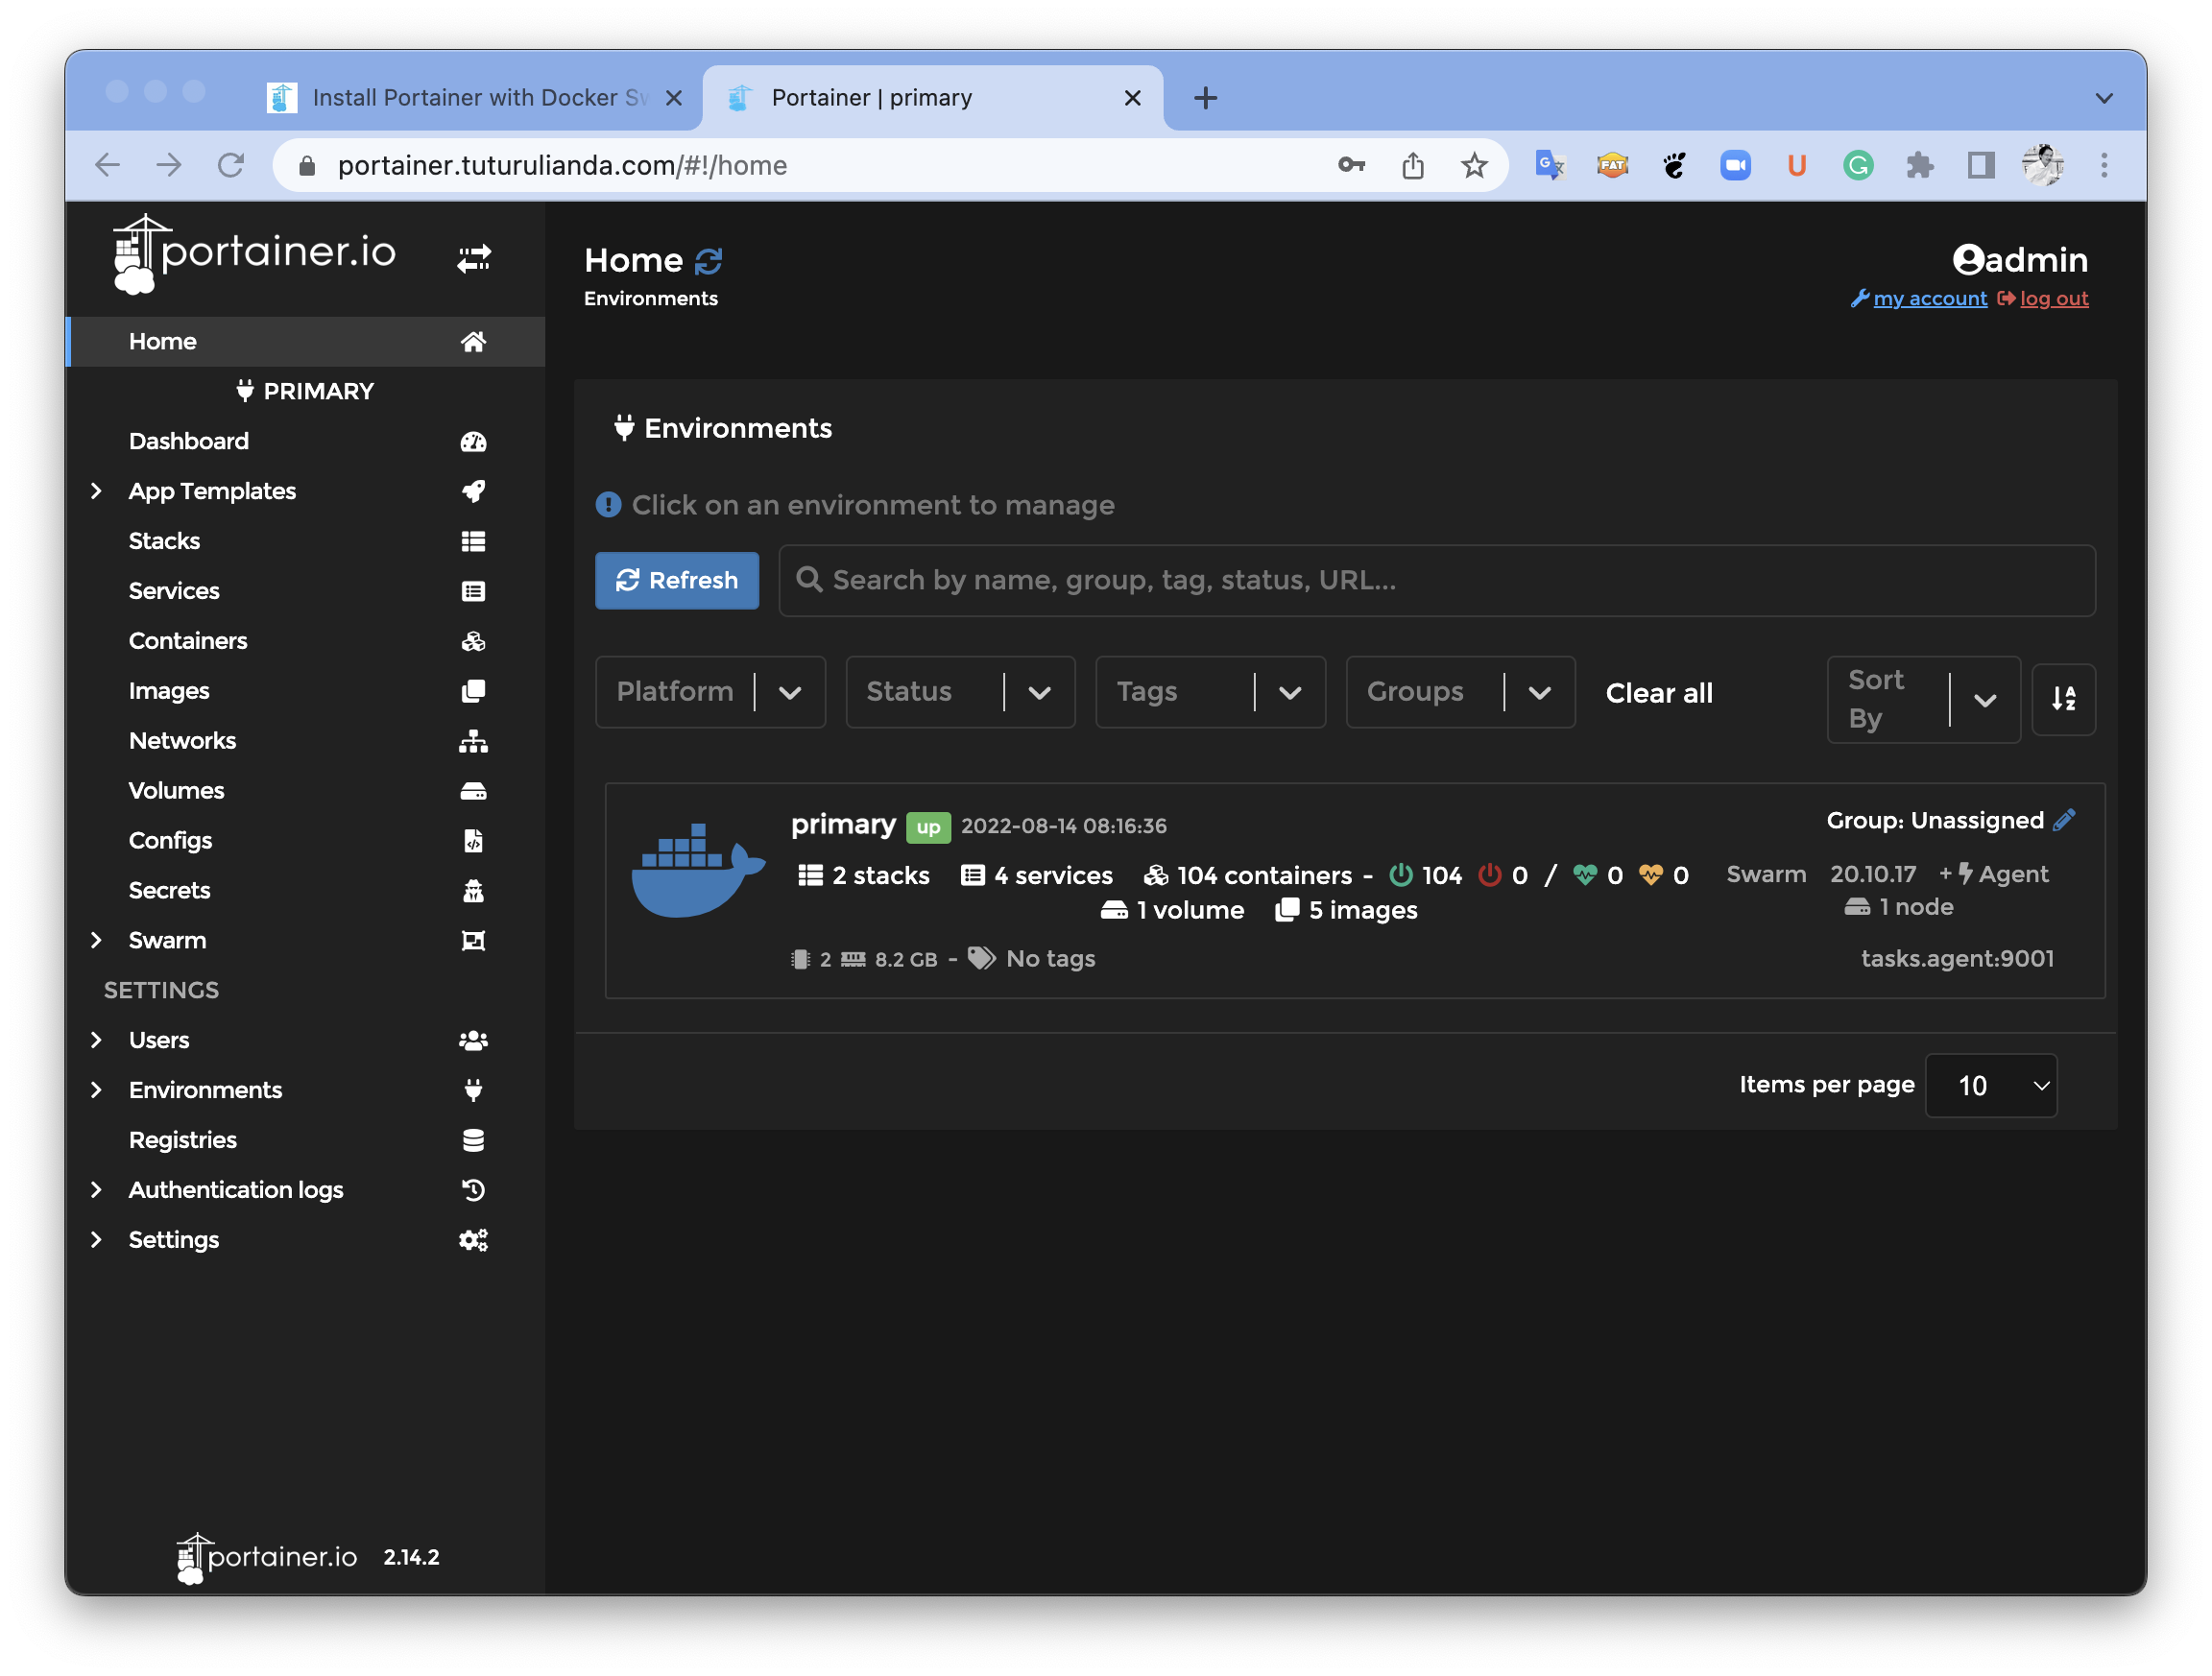Click the '2.14.2' version text
This screenshot has width=2212, height=1676.
coord(412,1558)
